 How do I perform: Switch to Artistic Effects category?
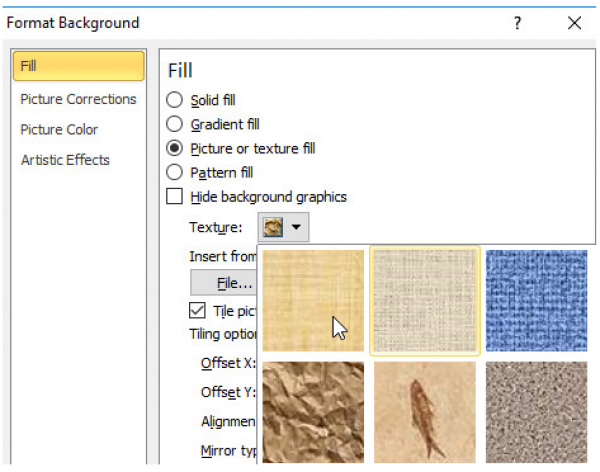pyautogui.click(x=65, y=160)
